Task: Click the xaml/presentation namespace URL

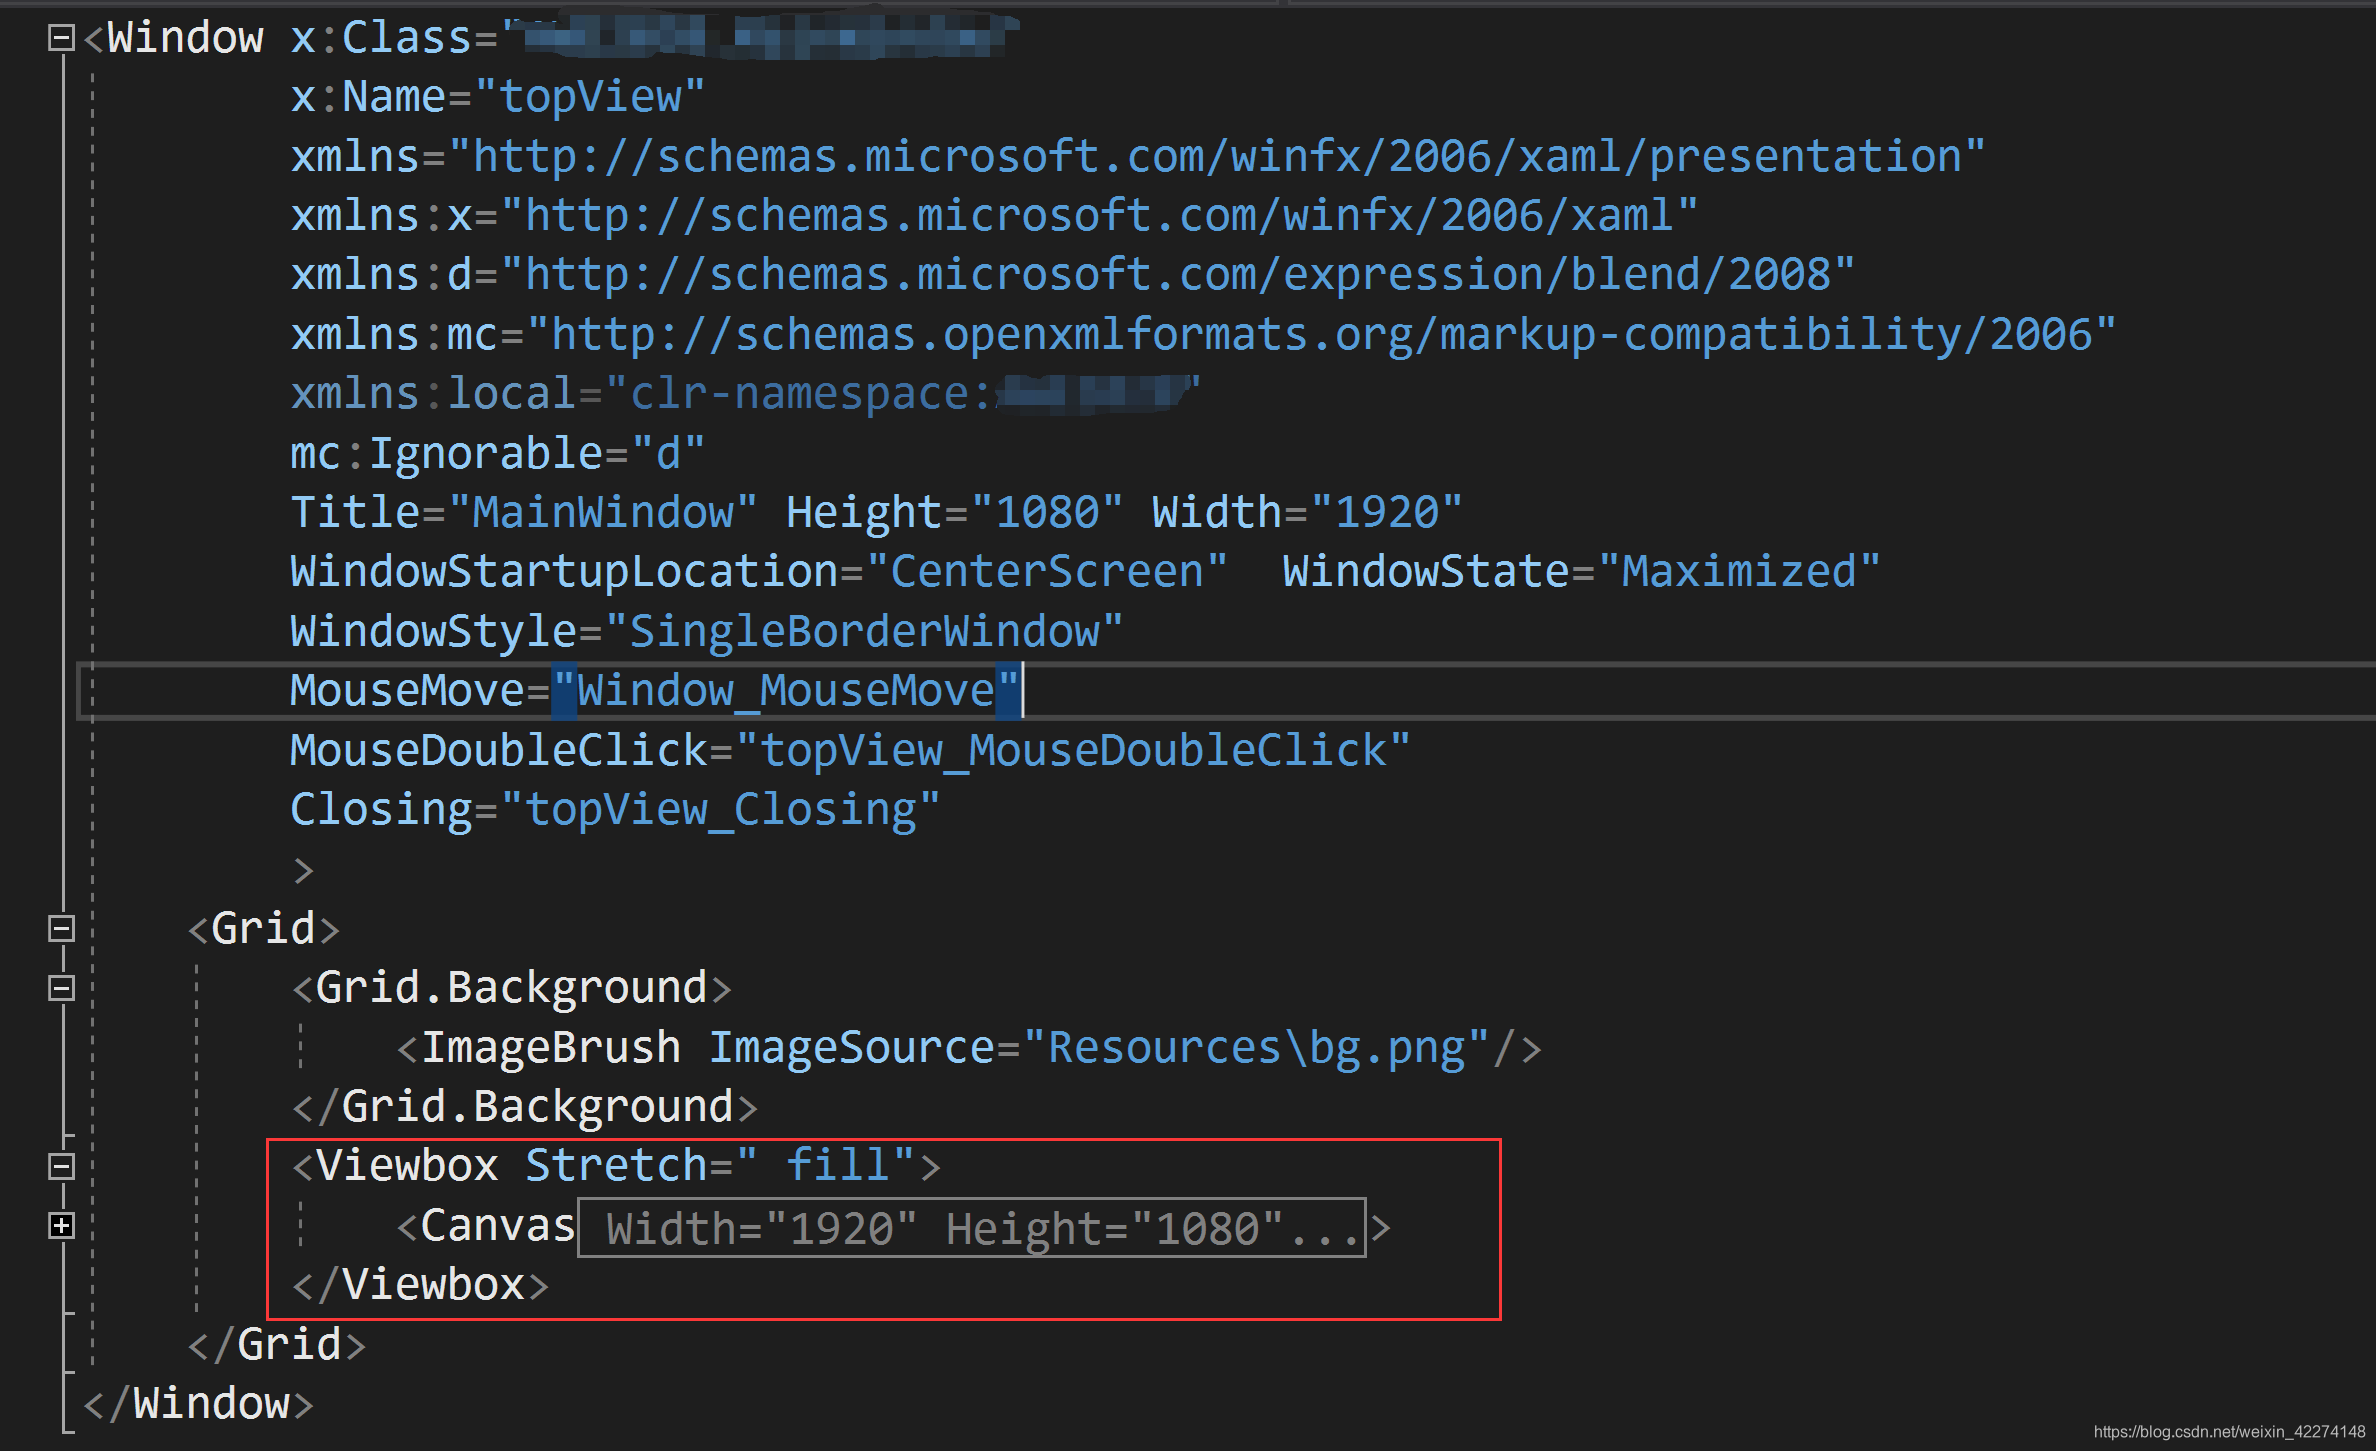Action: pyautogui.click(x=1216, y=157)
